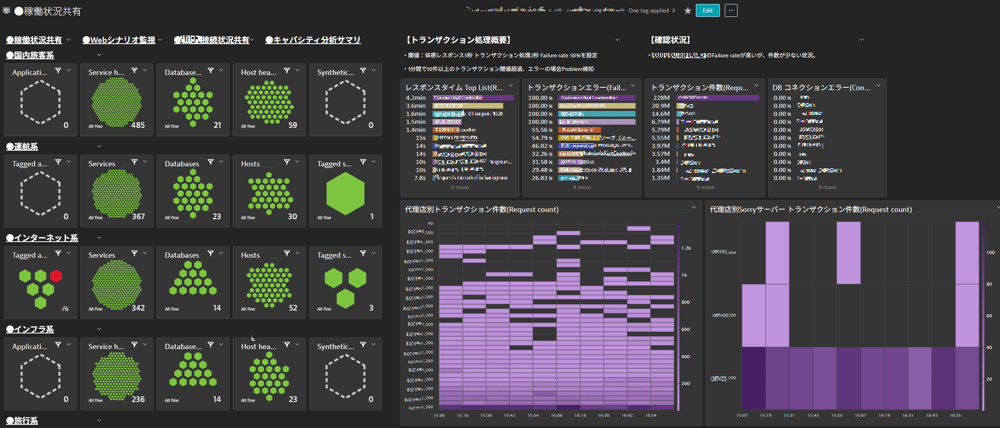Filter icon on Databases tile showing 23
Image resolution: width=1000 pixels, height=428 pixels.
[210, 163]
